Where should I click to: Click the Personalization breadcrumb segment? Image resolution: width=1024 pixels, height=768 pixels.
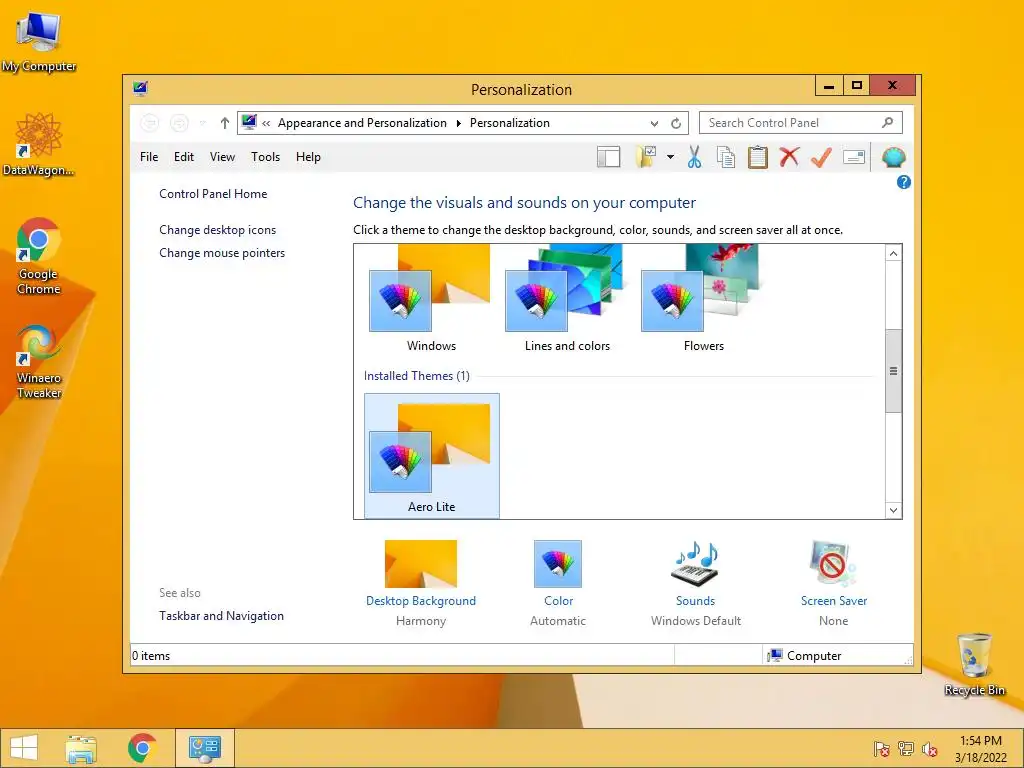tap(509, 123)
